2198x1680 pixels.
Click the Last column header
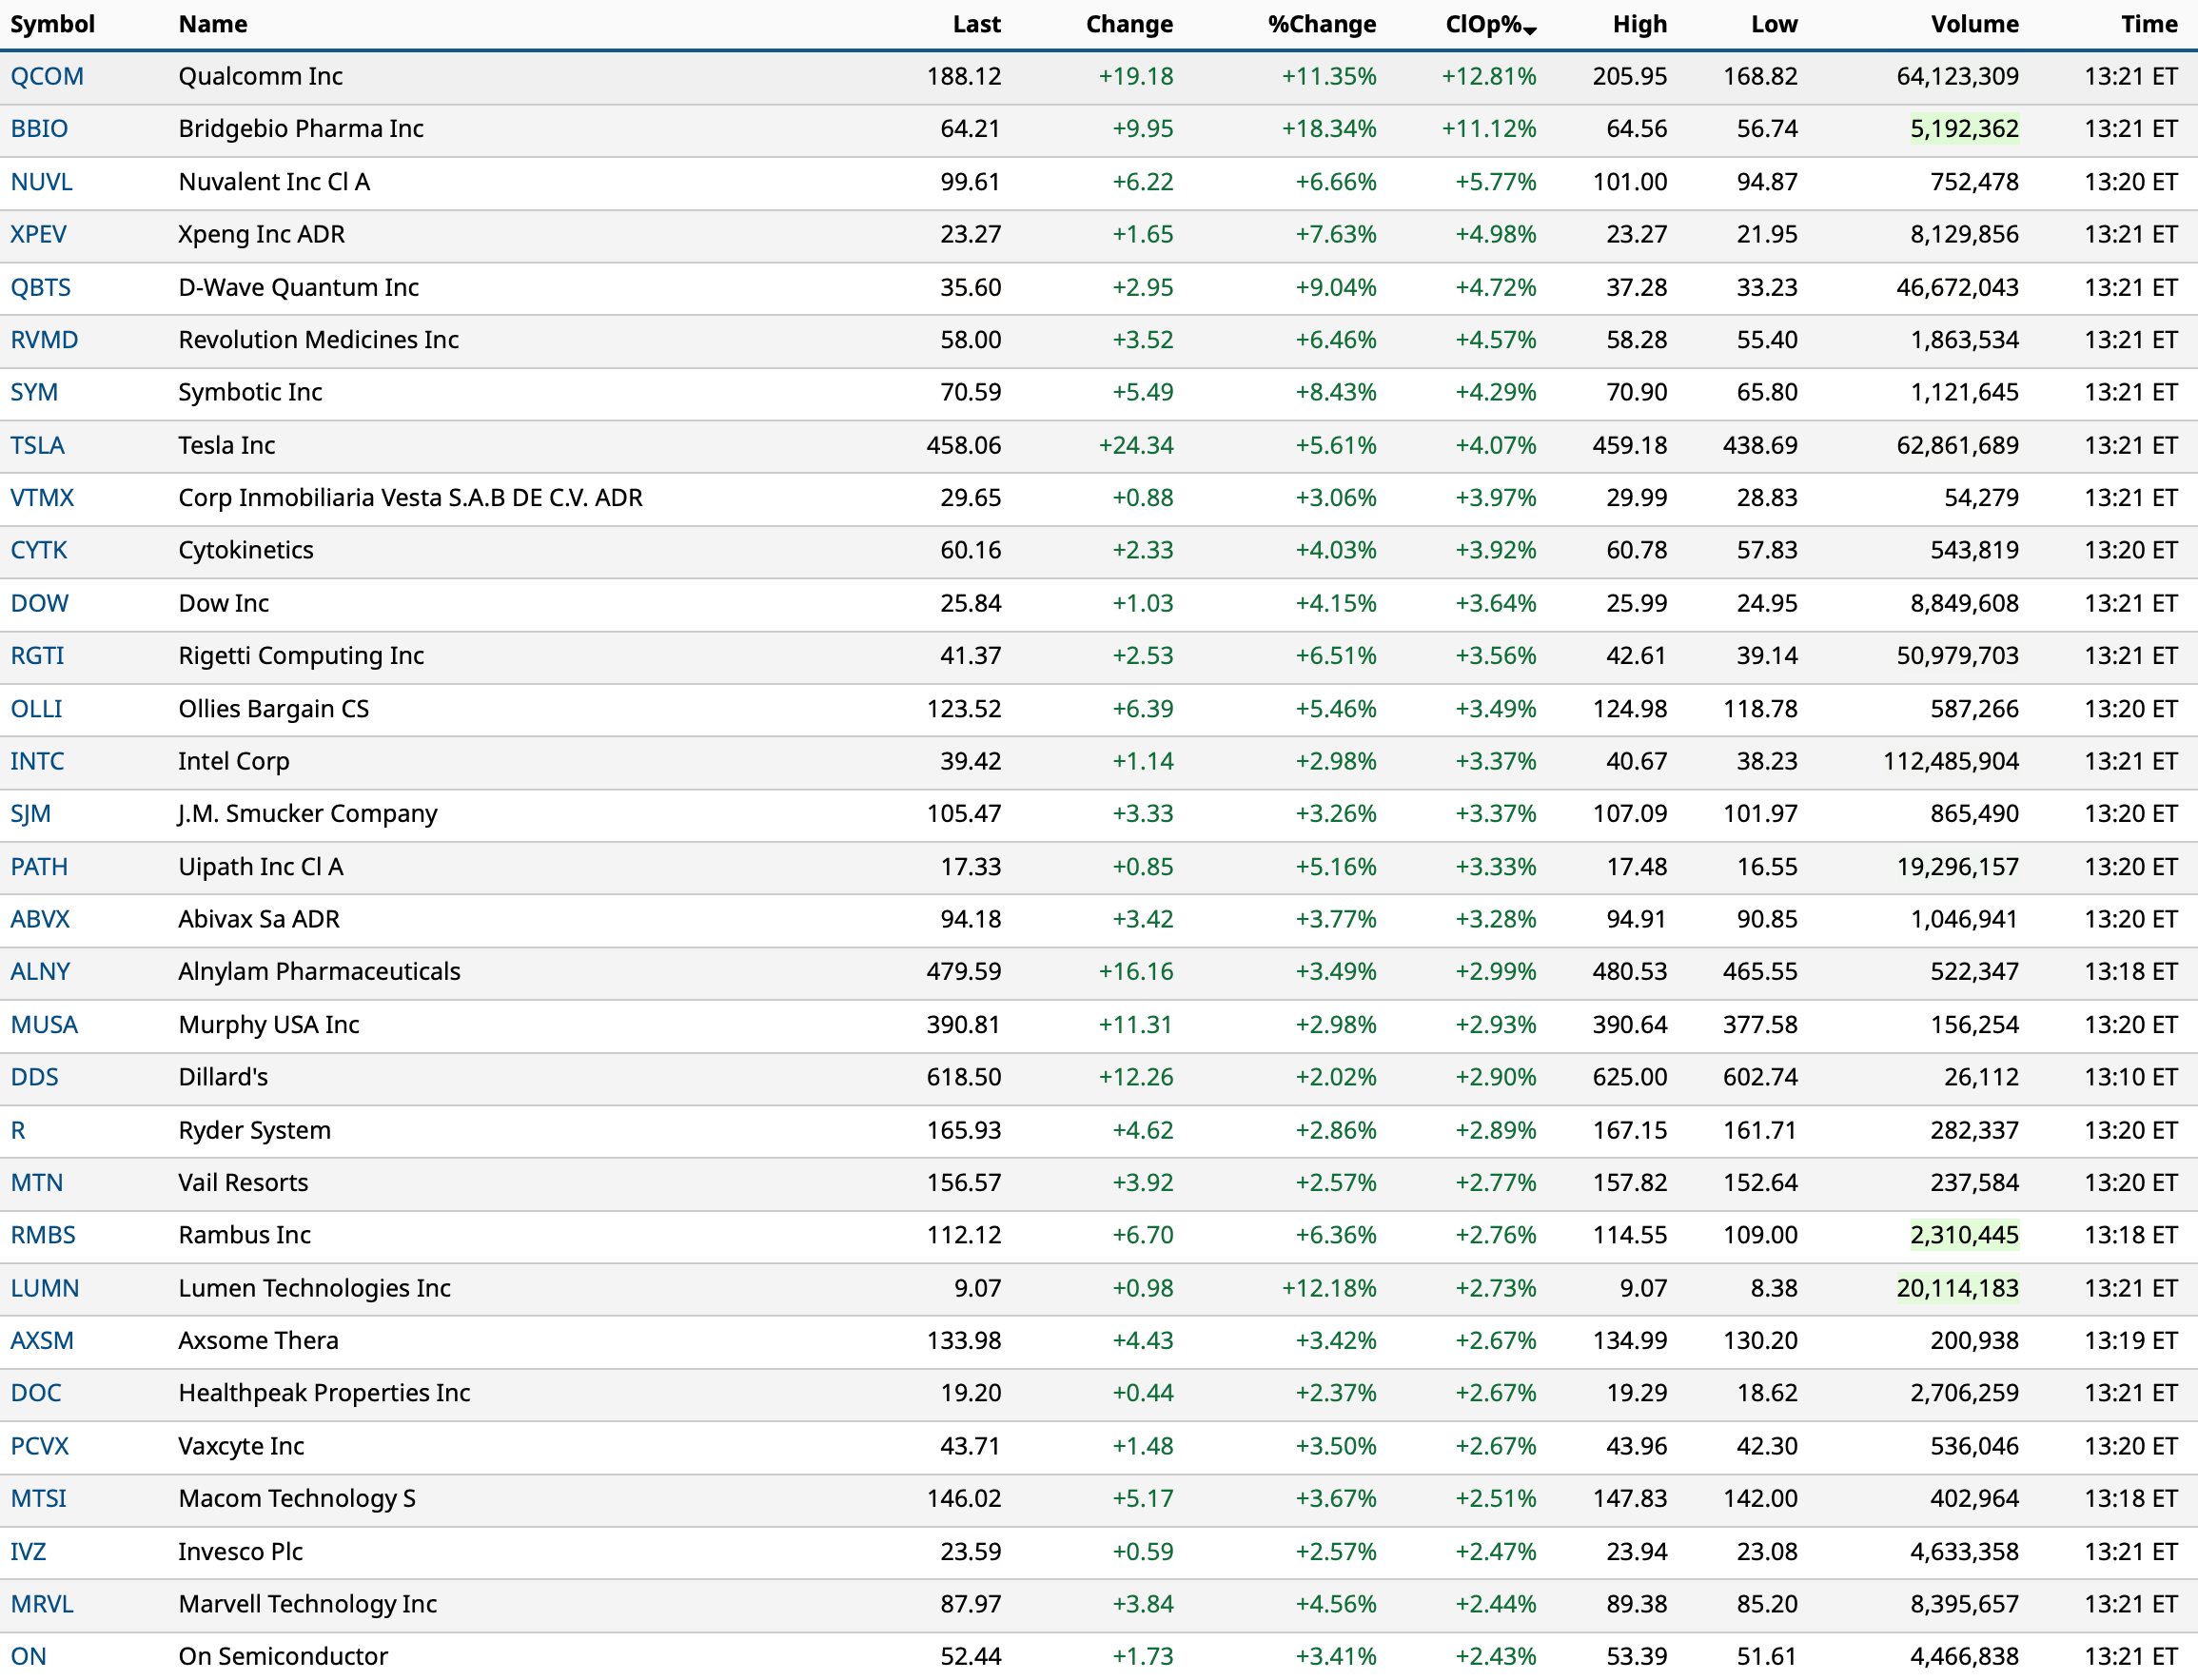975,24
